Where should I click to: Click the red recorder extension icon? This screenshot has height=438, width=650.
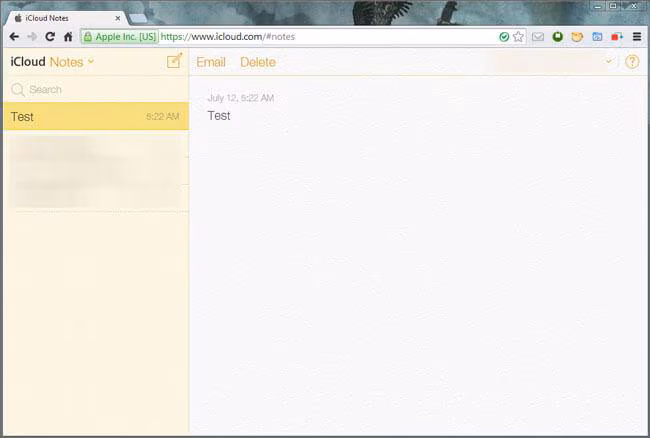(x=617, y=37)
